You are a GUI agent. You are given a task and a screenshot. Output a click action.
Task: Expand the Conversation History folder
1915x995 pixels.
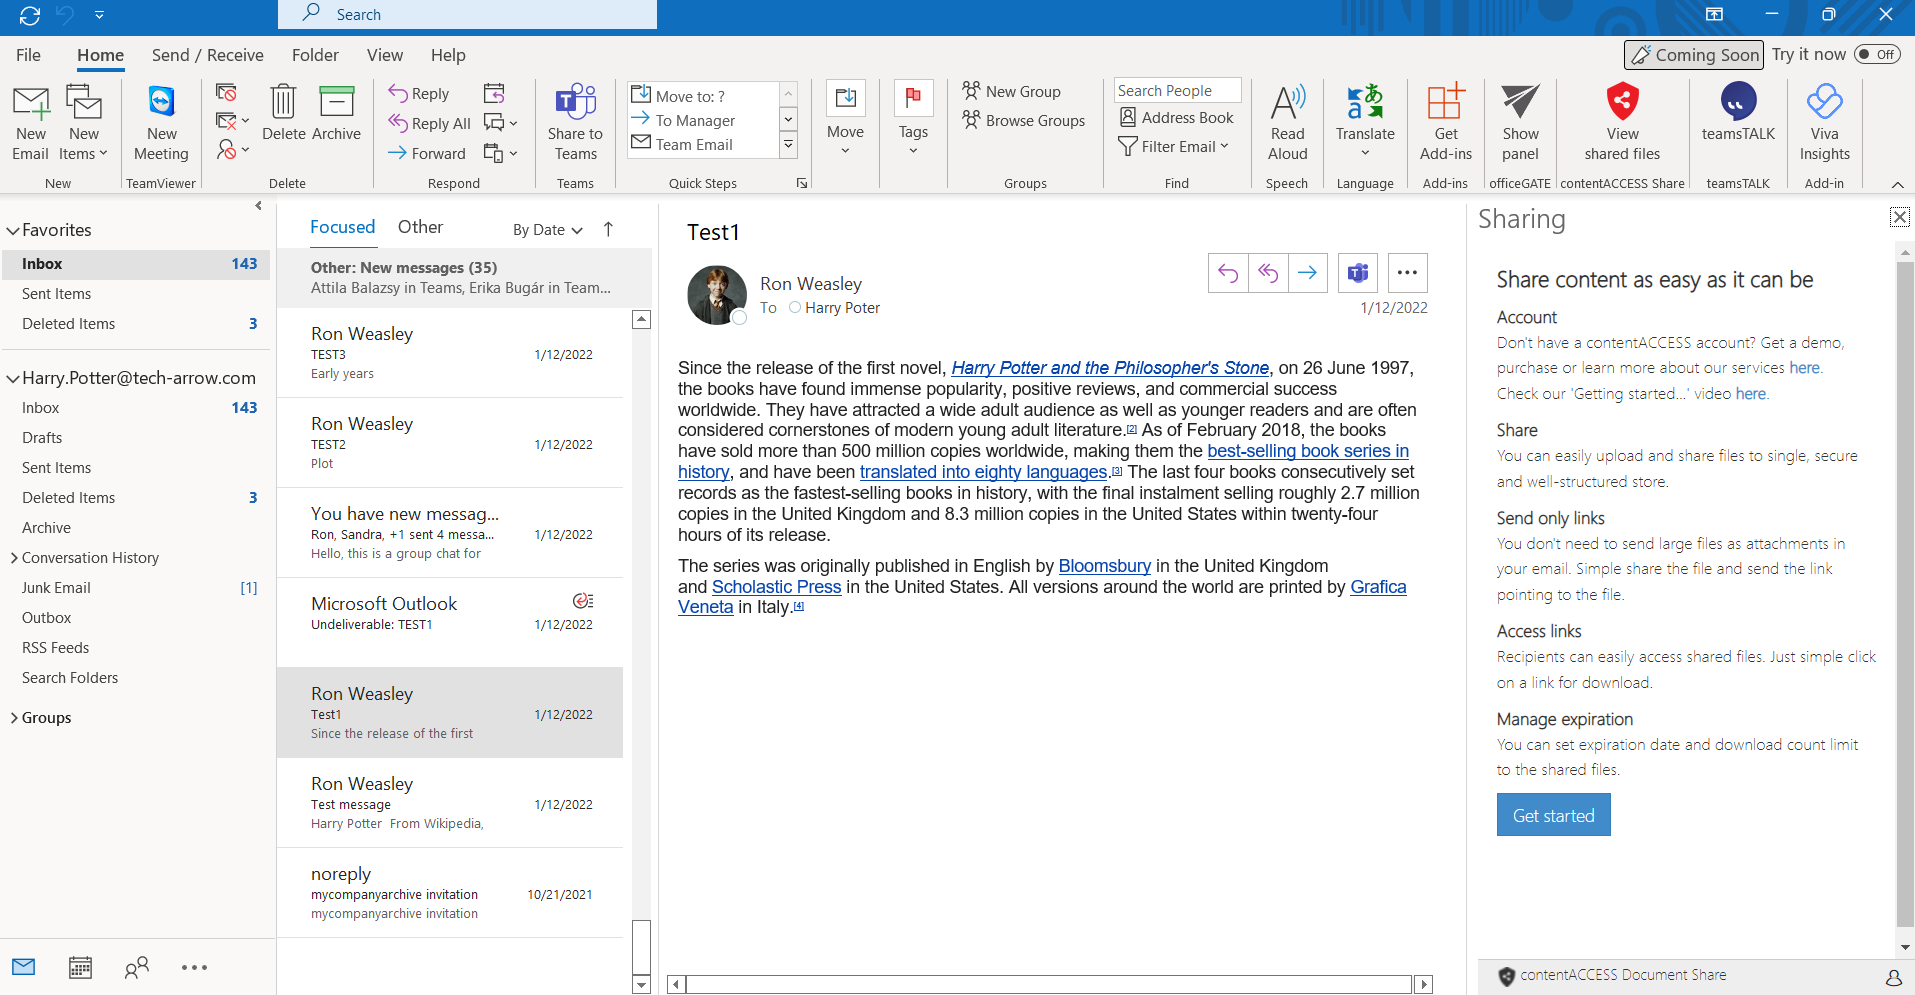[14, 558]
